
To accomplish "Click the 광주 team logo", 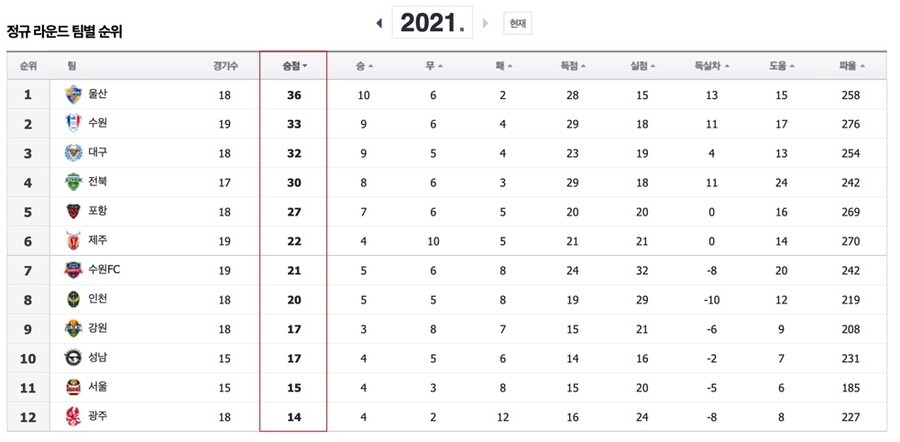I will (73, 416).
